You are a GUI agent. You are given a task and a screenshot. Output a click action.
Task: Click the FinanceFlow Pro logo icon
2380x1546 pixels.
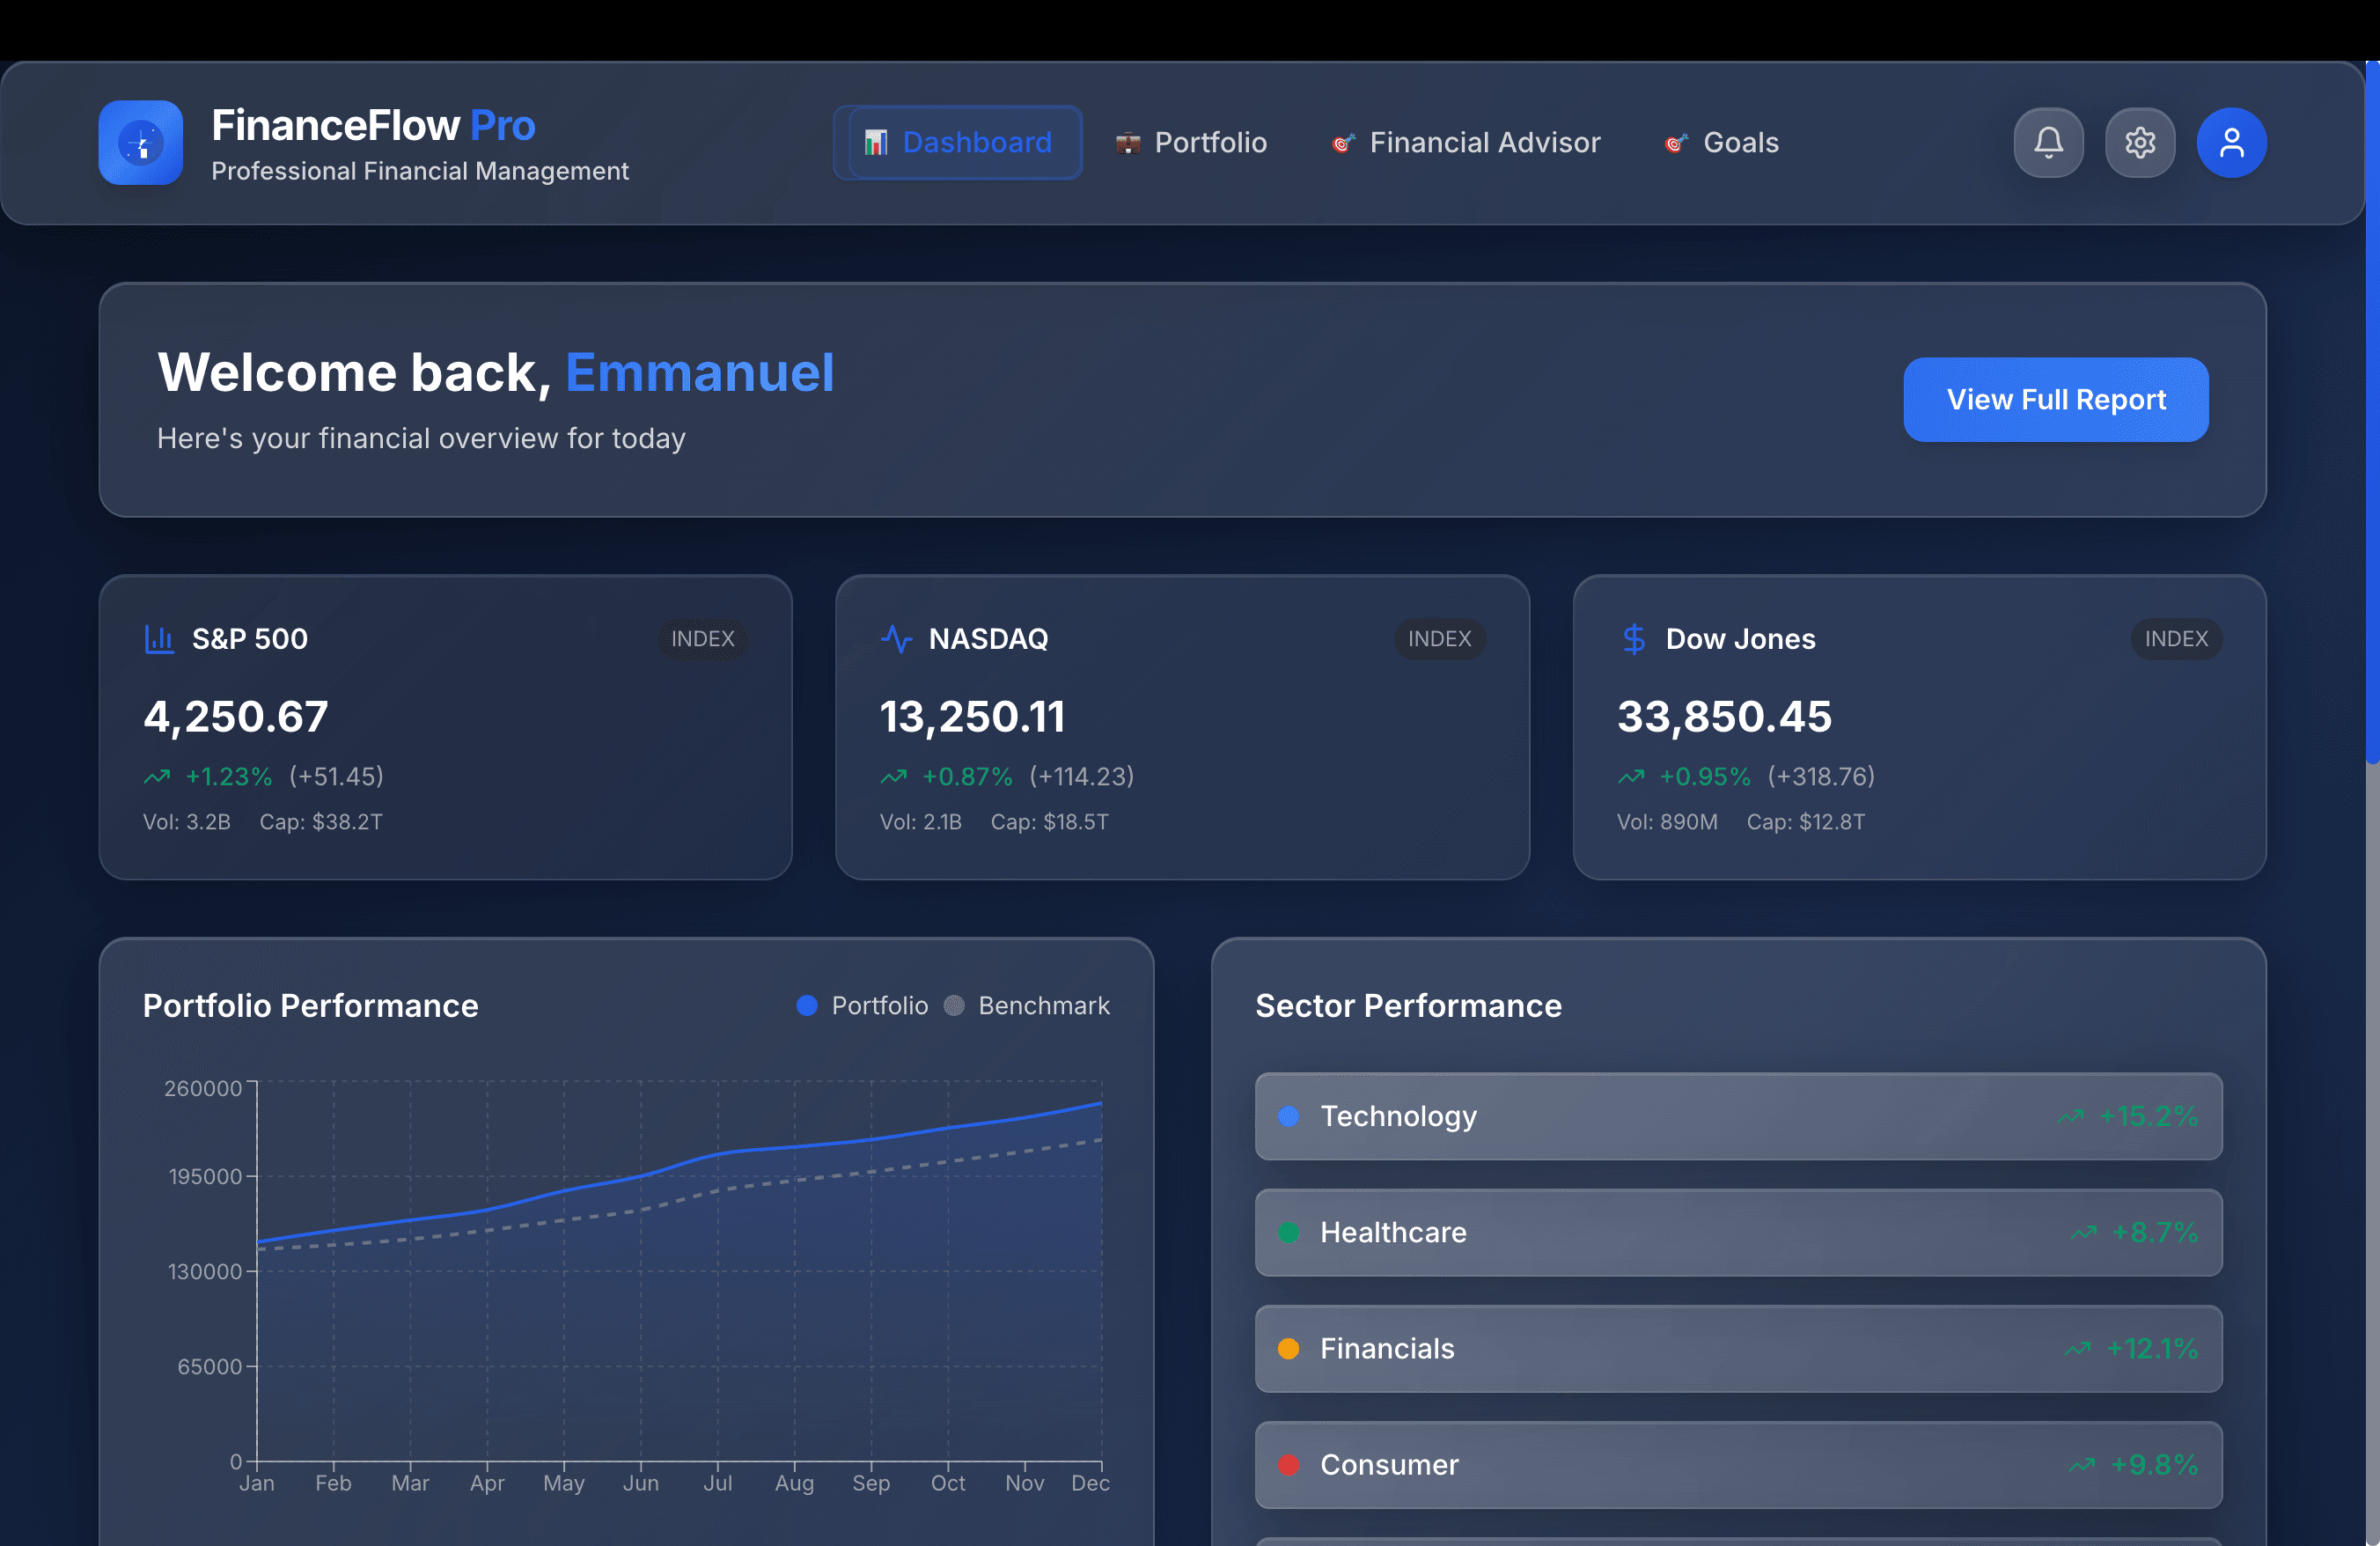point(141,143)
